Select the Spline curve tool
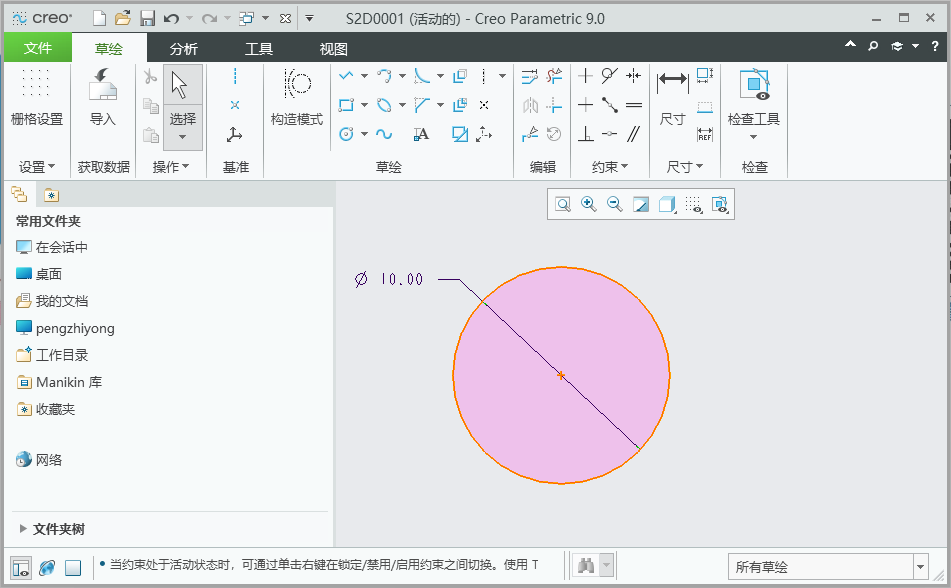951x588 pixels. [x=384, y=134]
